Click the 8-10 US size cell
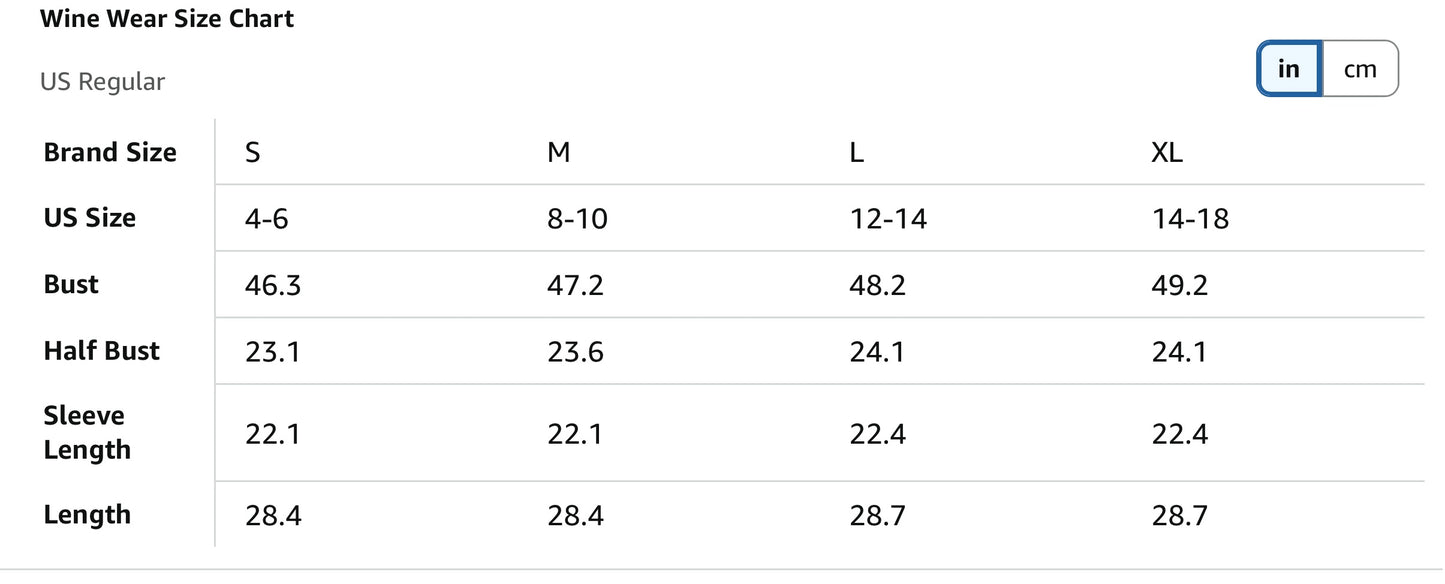 tap(577, 219)
